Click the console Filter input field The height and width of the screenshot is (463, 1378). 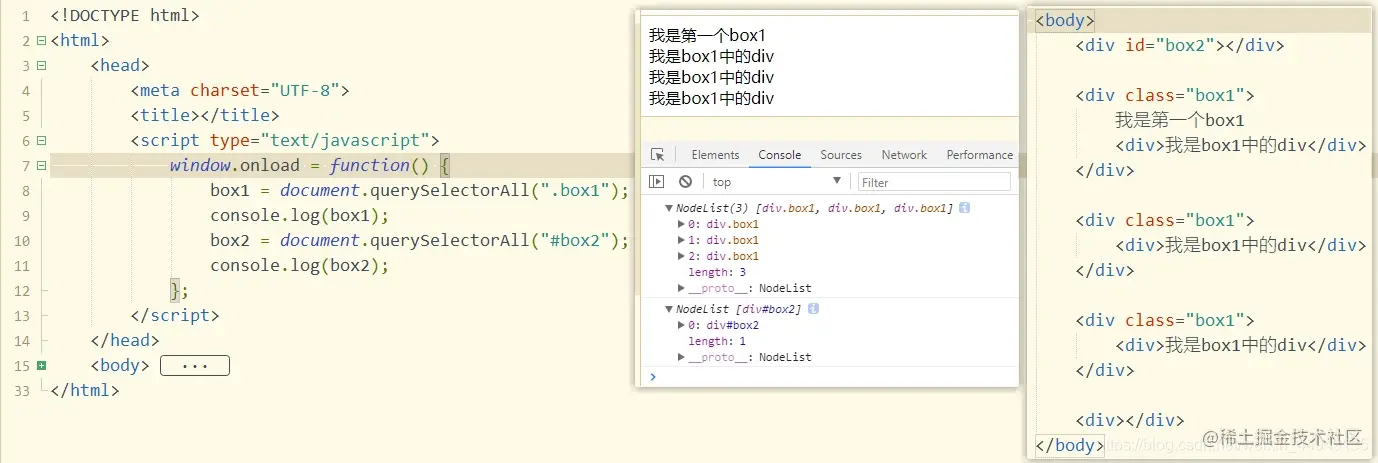click(934, 182)
